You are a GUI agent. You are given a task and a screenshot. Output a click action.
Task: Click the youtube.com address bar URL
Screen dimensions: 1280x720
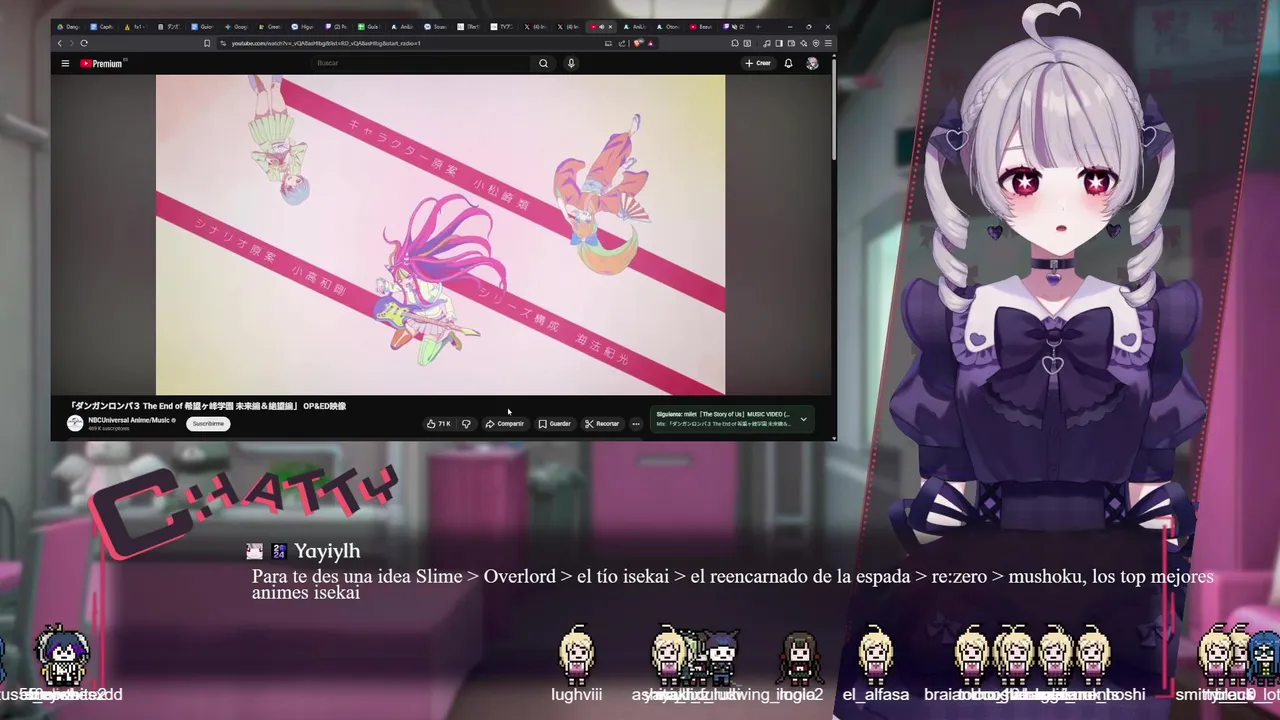pos(326,43)
